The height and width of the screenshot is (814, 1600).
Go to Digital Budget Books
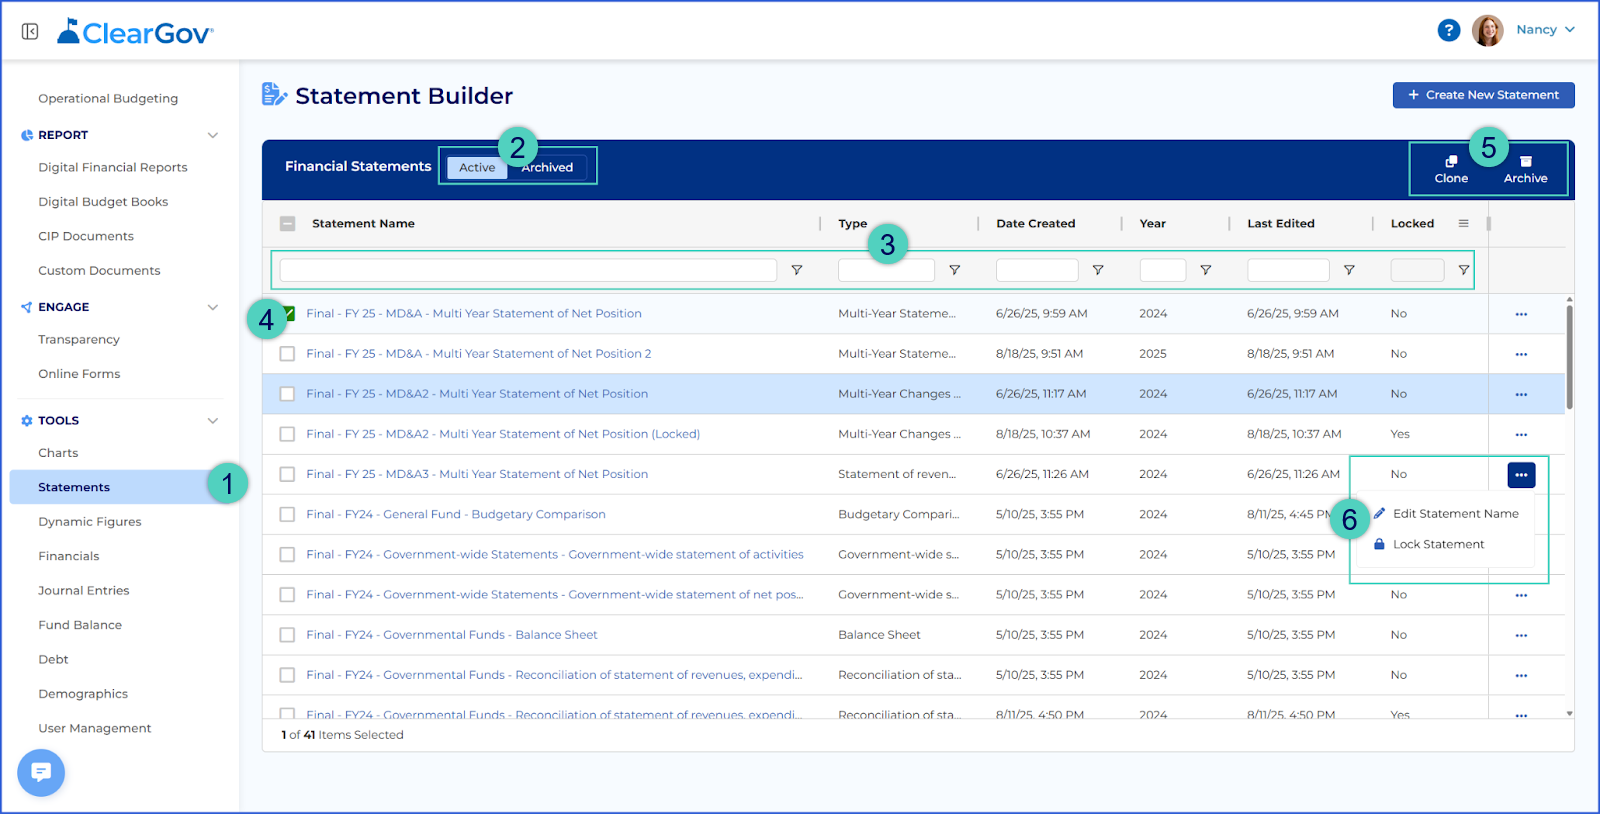[103, 202]
